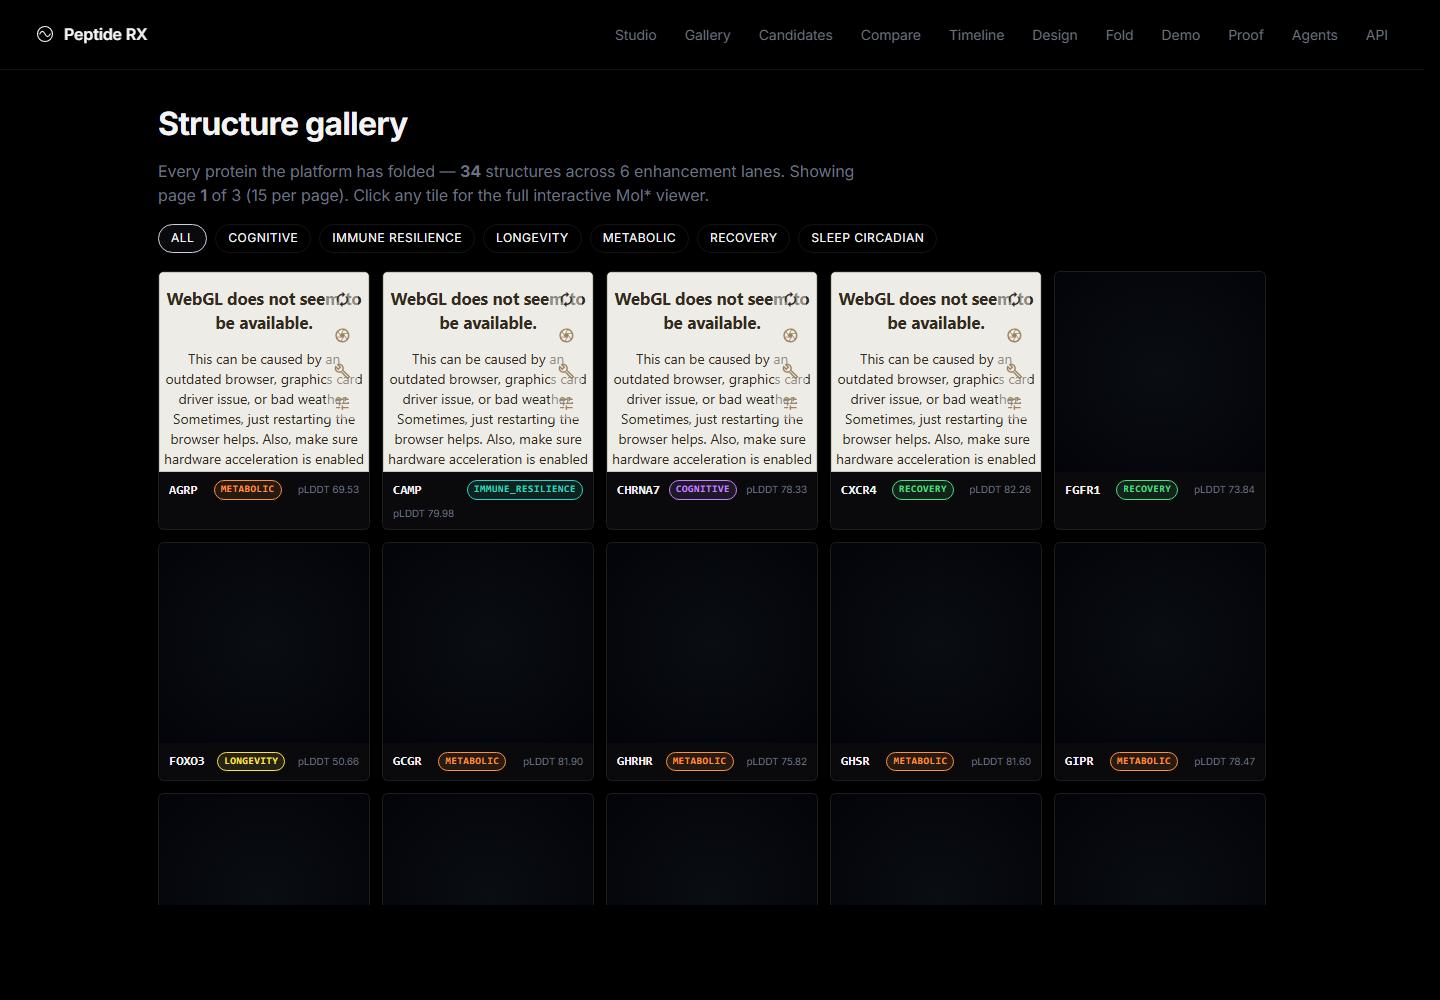Click pLDDT 79.98 score text
The height and width of the screenshot is (1000, 1440).
tap(423, 514)
